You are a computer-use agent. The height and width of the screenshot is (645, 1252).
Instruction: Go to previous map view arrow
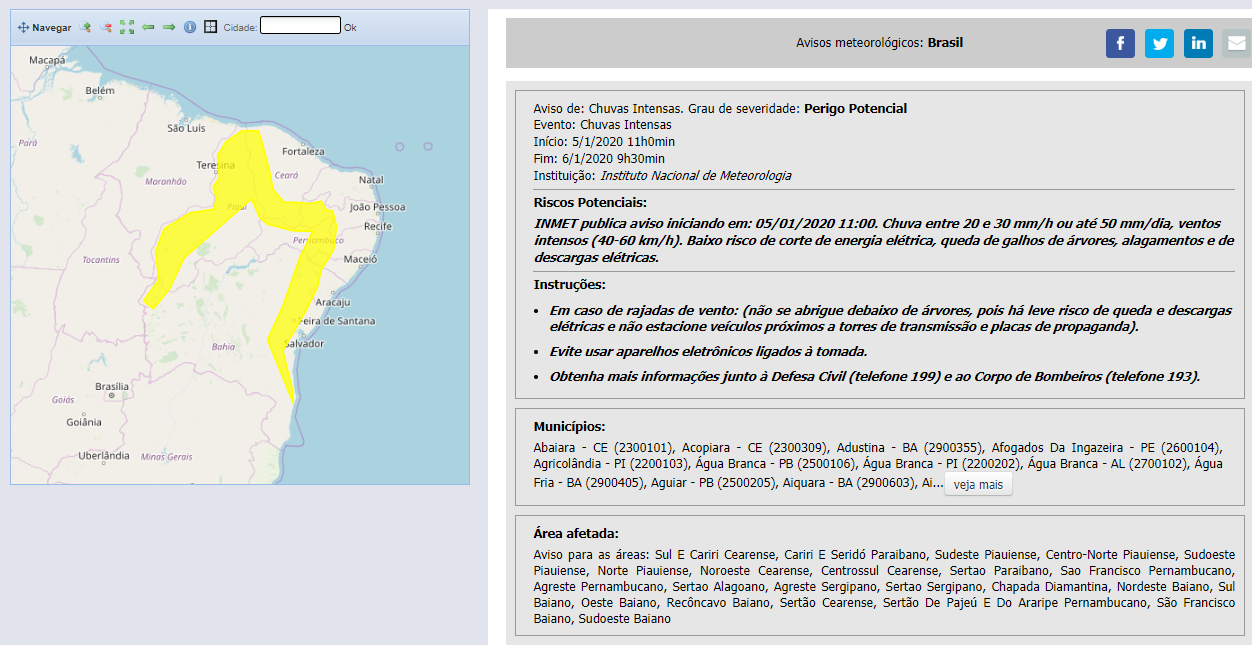point(148,28)
